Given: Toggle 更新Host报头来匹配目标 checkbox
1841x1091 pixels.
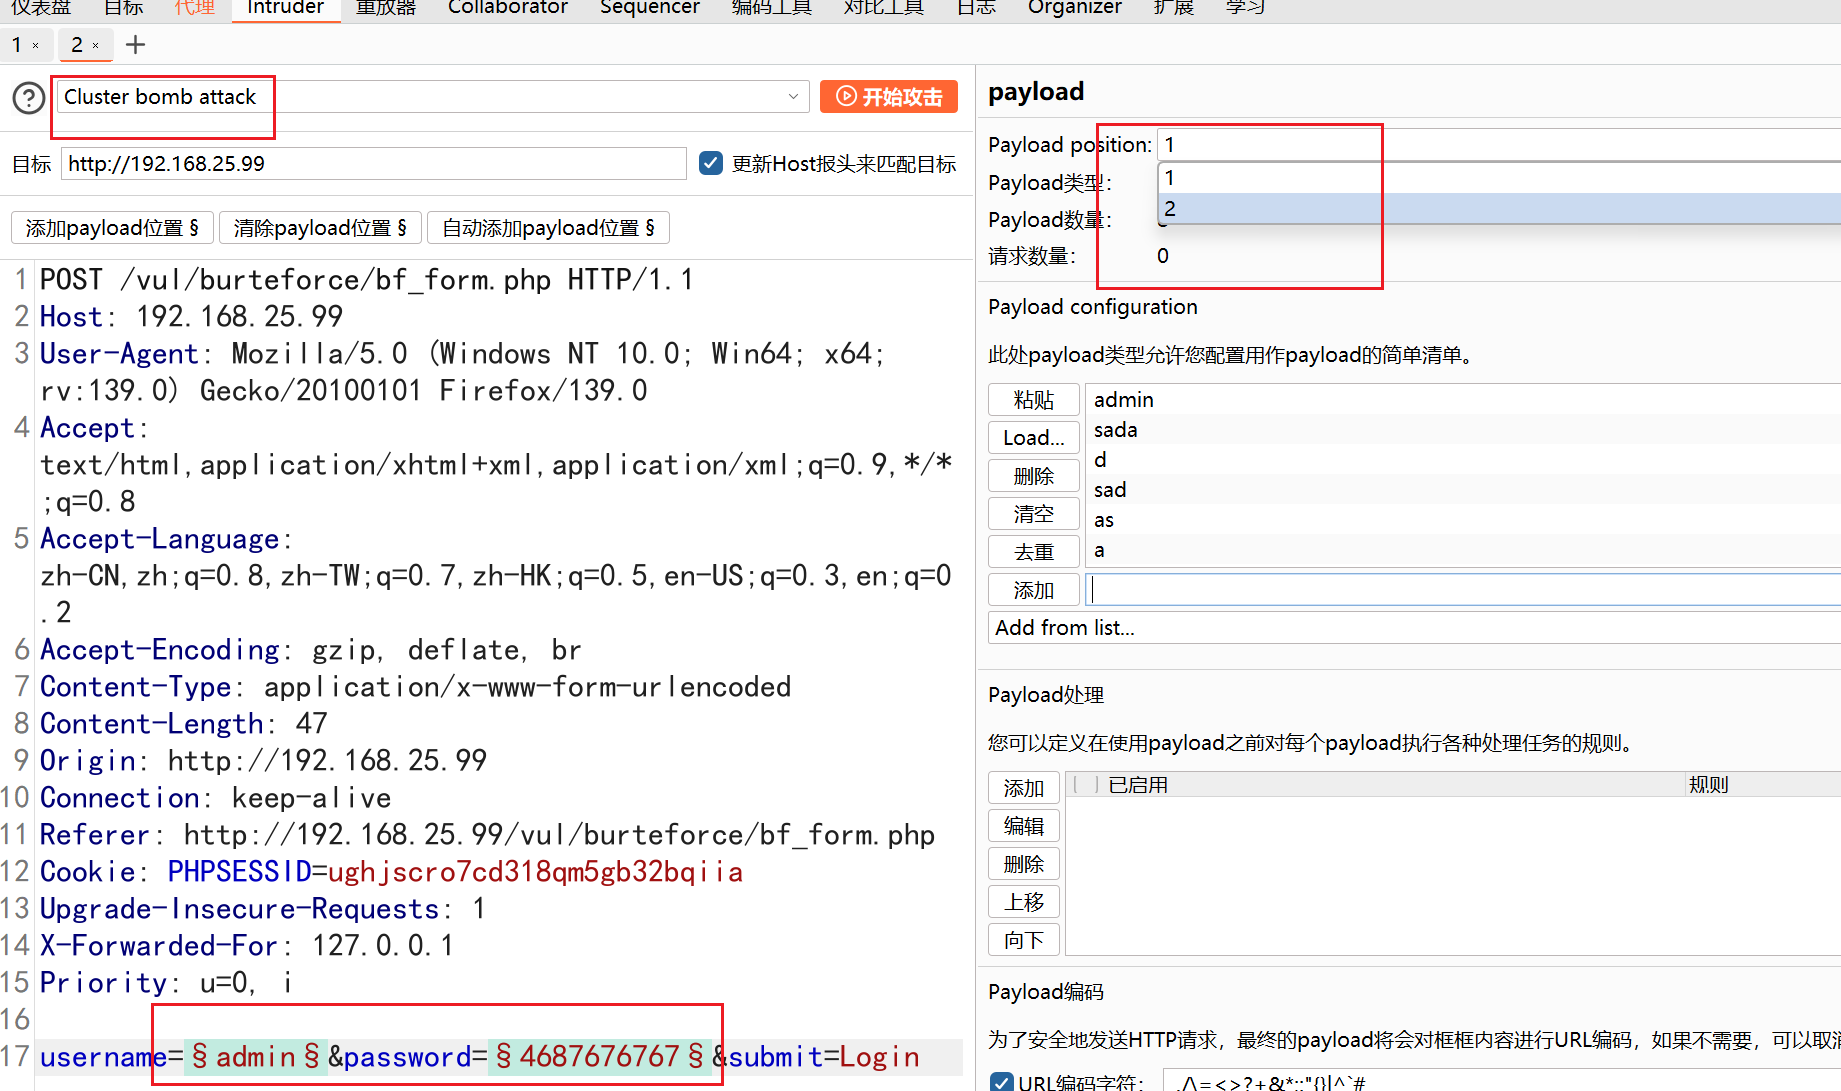Looking at the screenshot, I should 711,163.
